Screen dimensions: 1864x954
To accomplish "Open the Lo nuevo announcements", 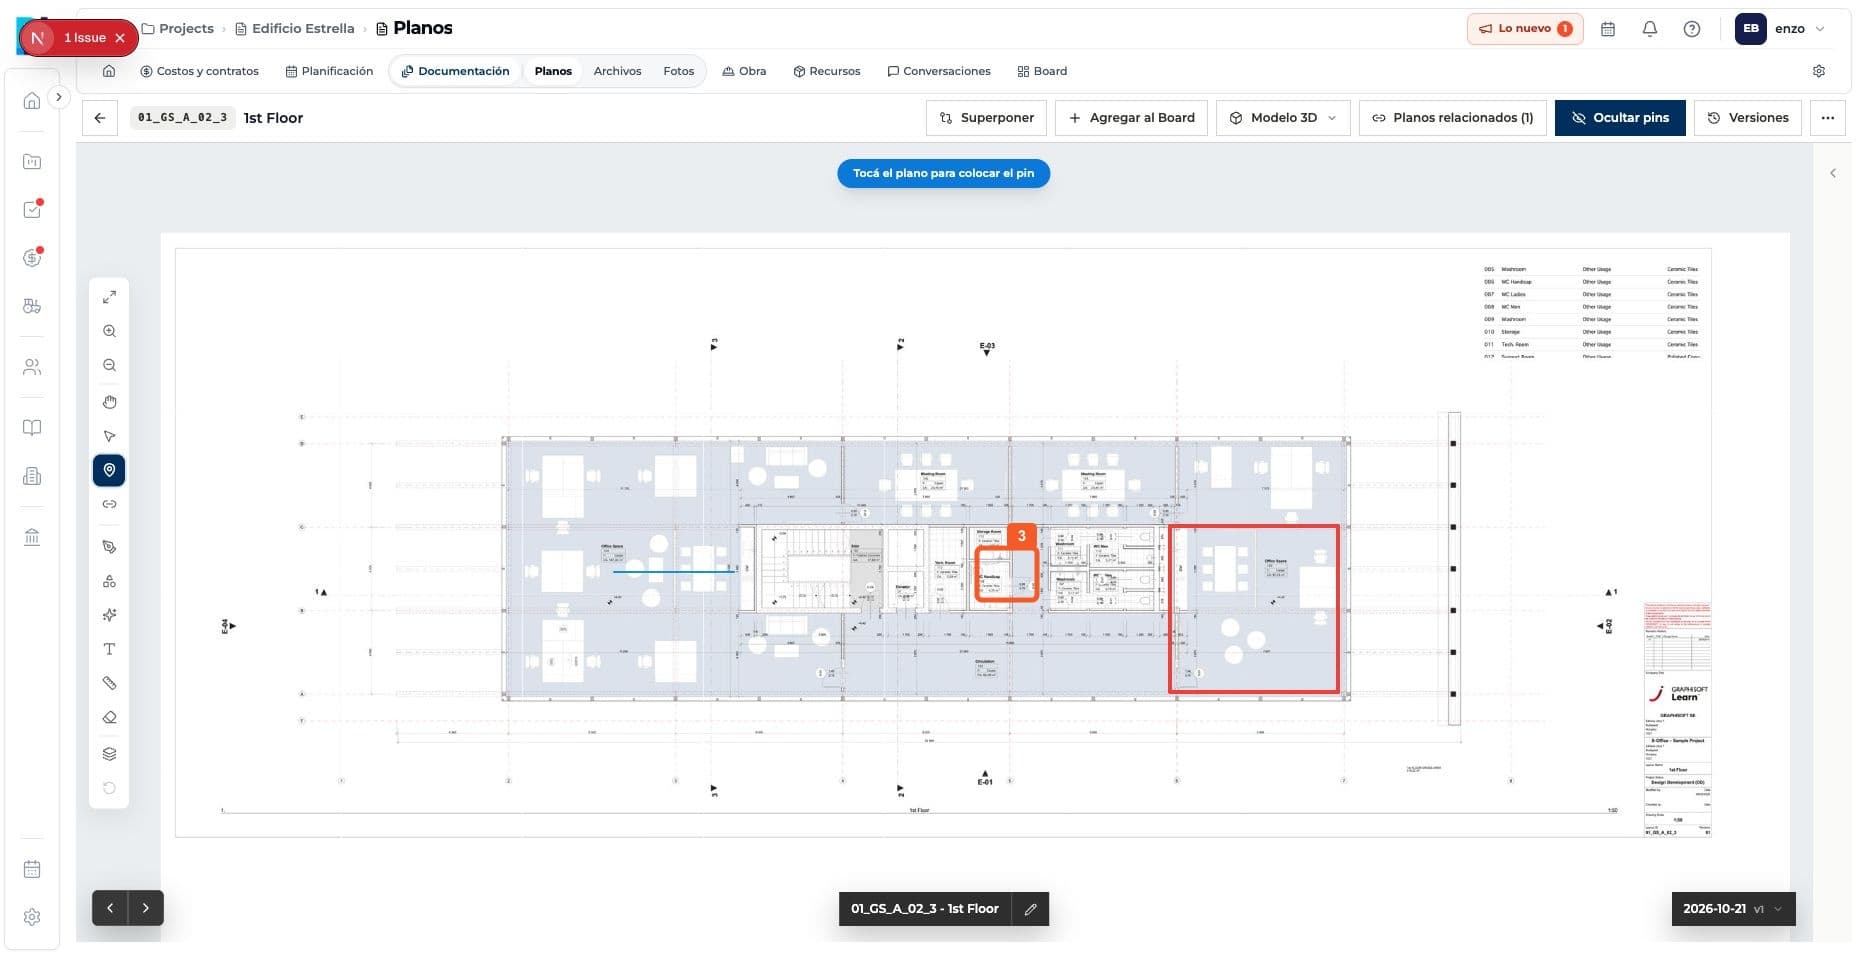I will click(1525, 29).
